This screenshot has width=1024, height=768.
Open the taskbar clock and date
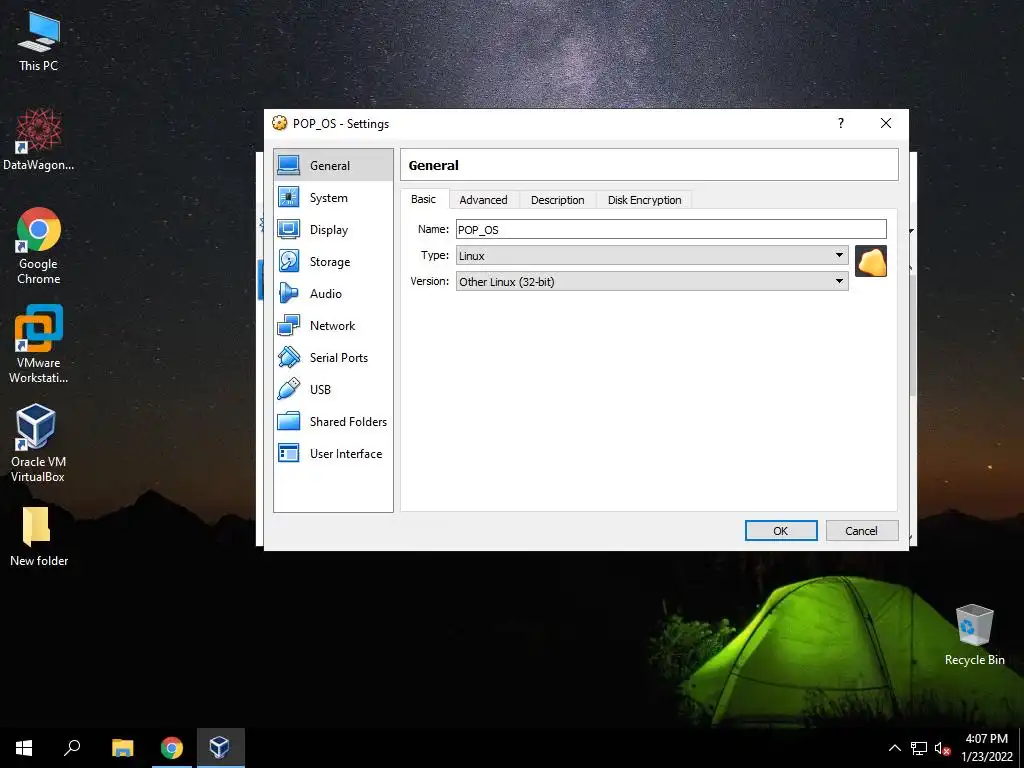986,748
